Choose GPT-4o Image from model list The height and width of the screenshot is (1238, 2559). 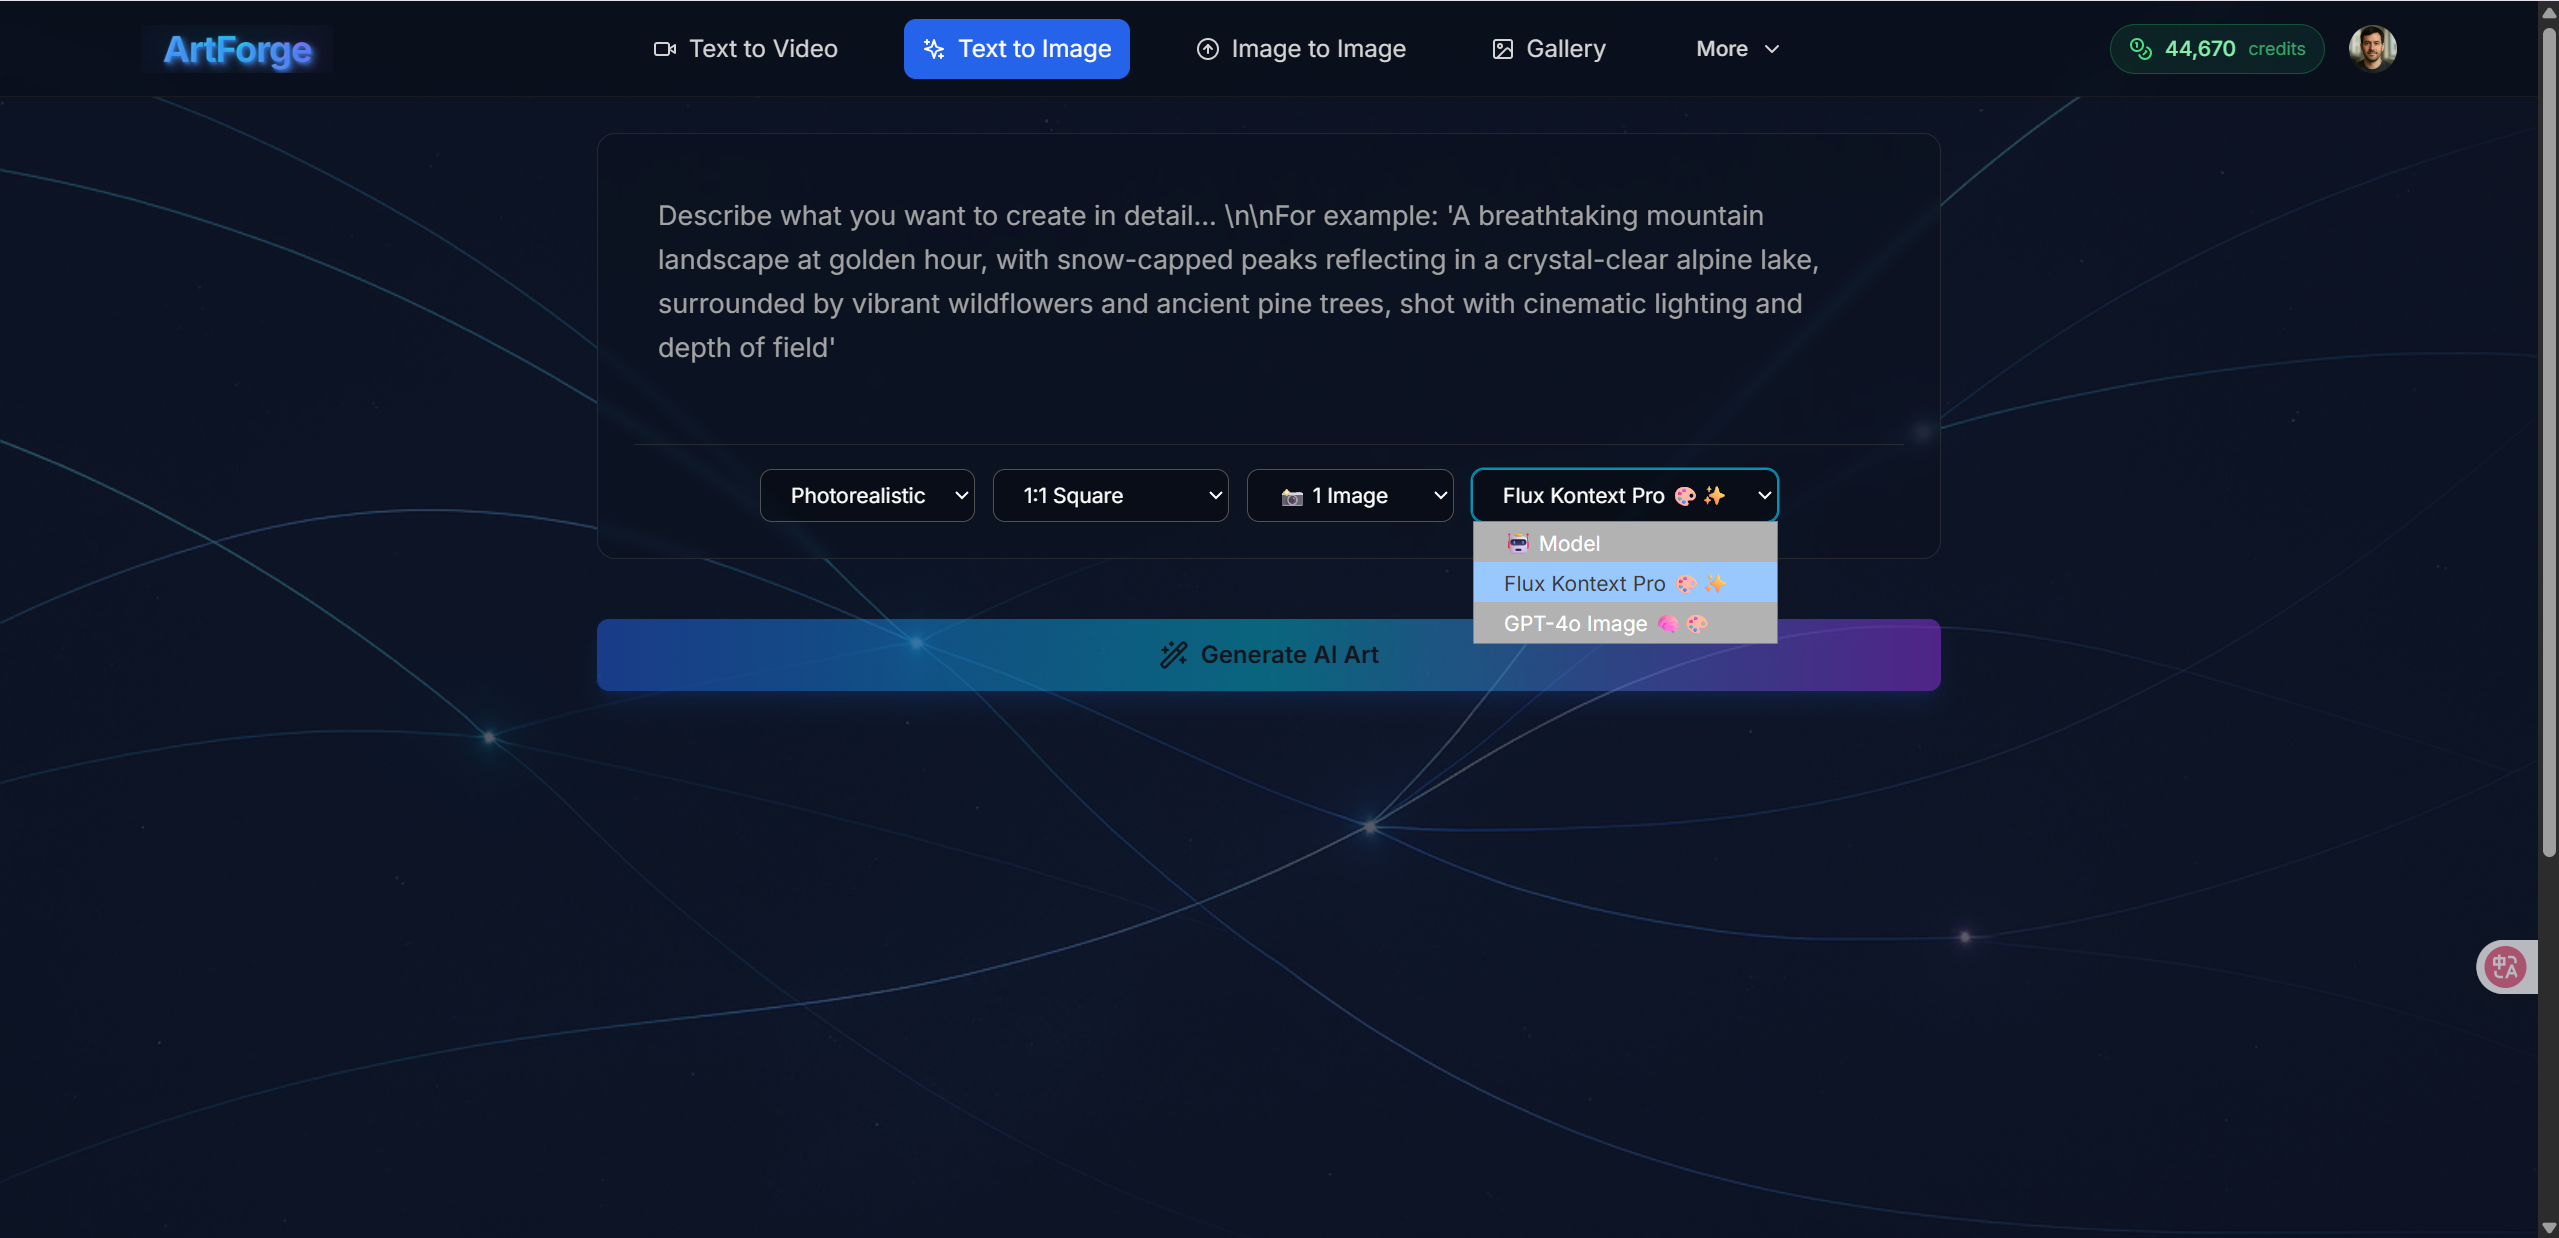[x=1625, y=623]
